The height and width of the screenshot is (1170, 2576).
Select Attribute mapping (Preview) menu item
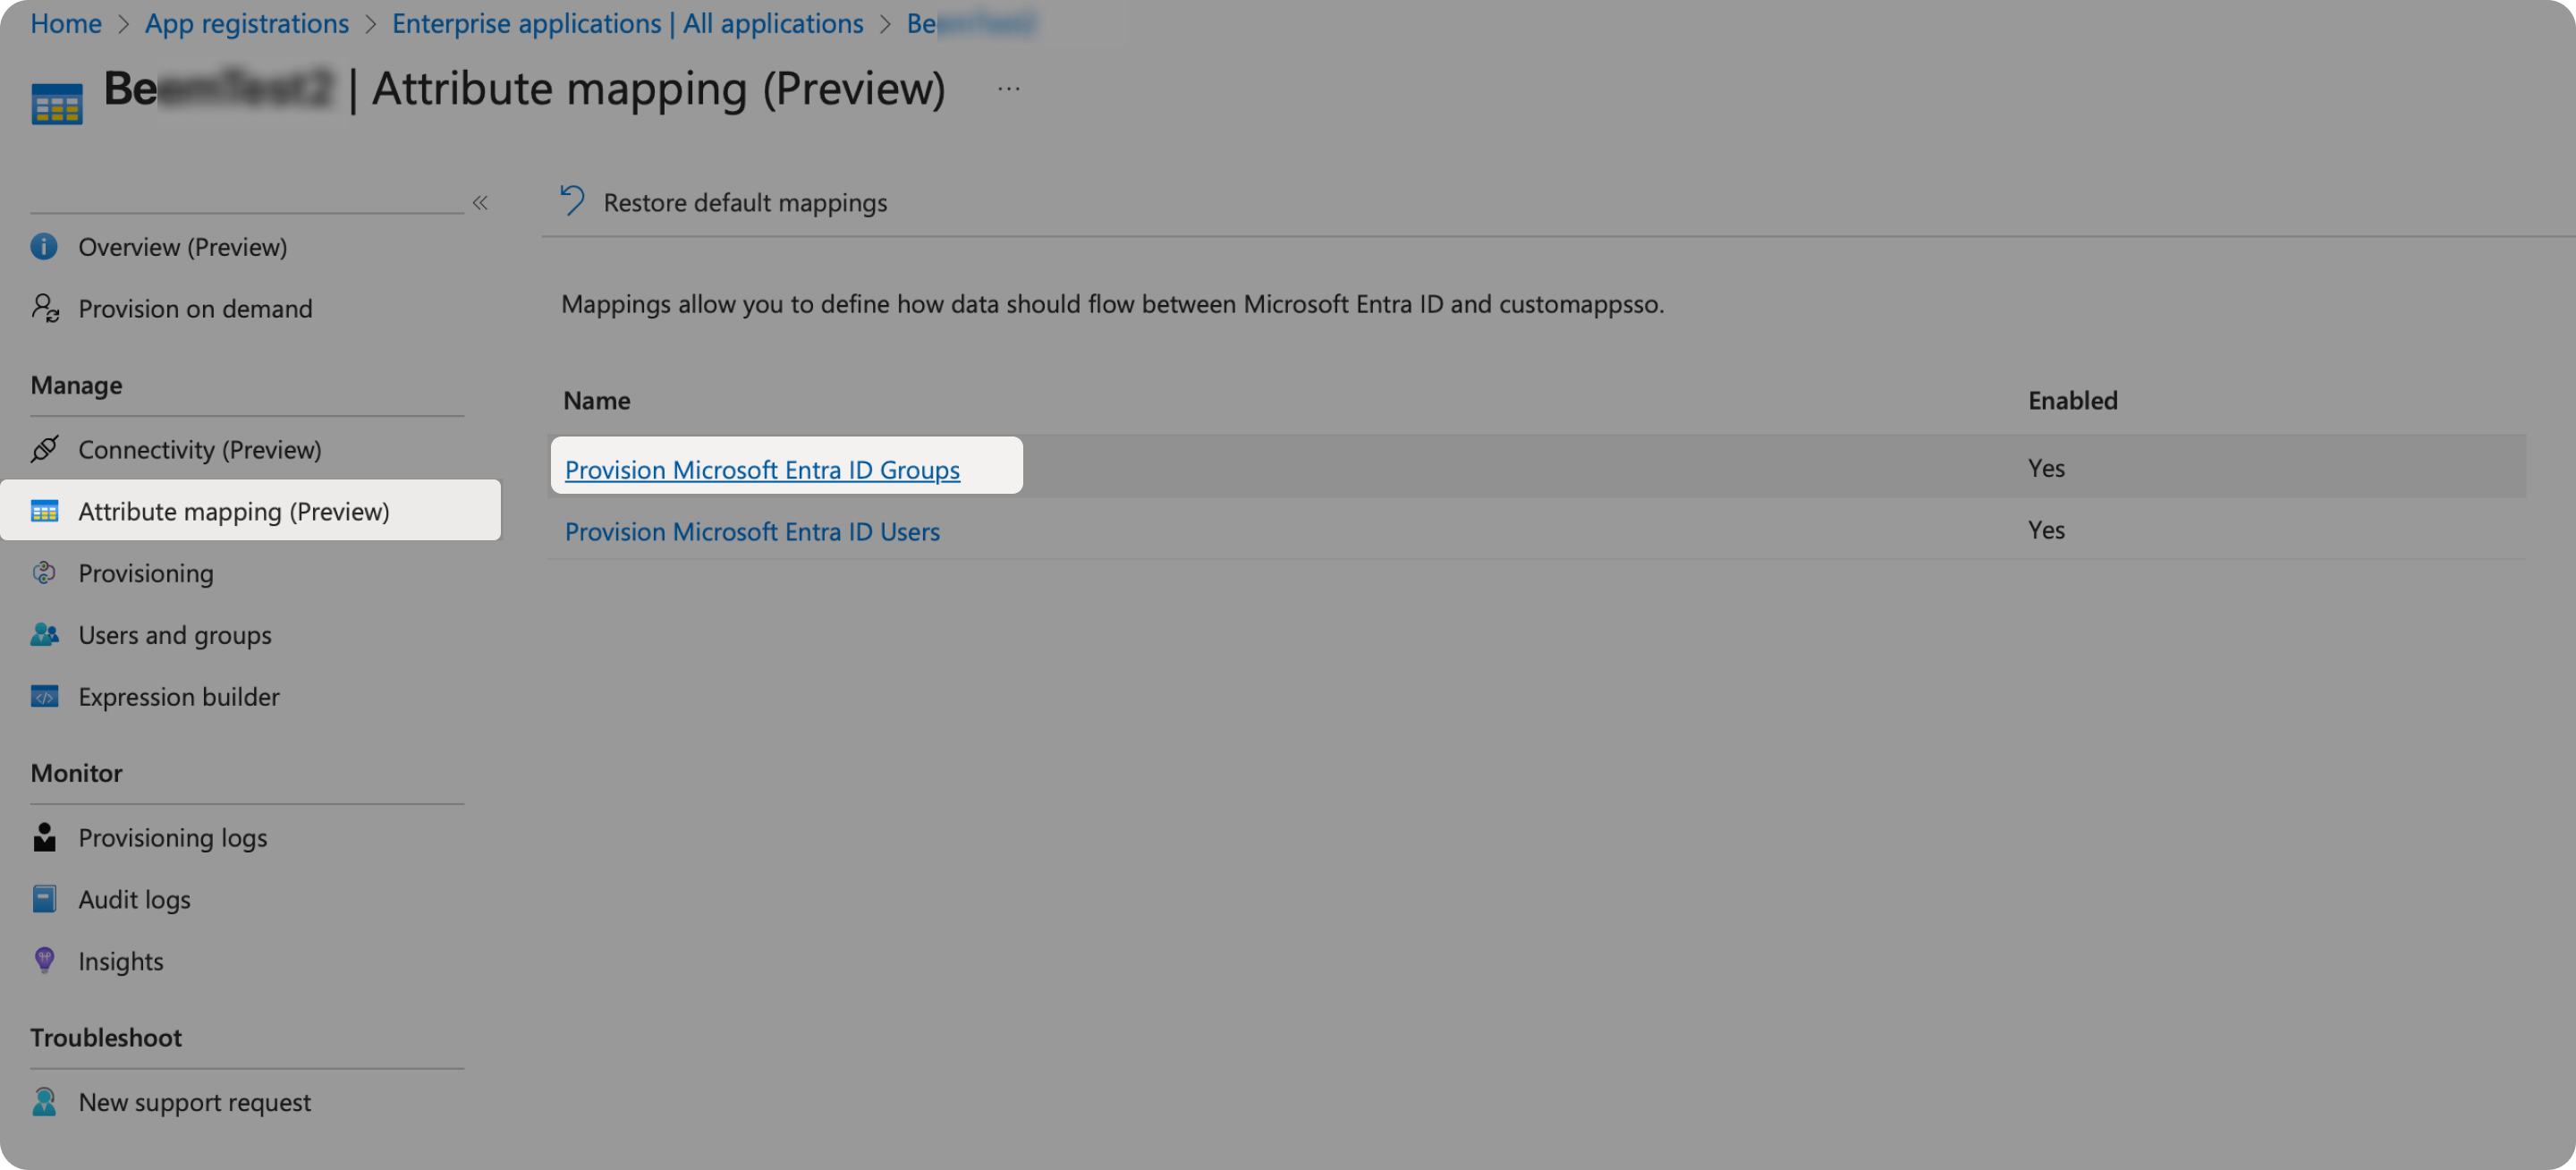pos(250,510)
